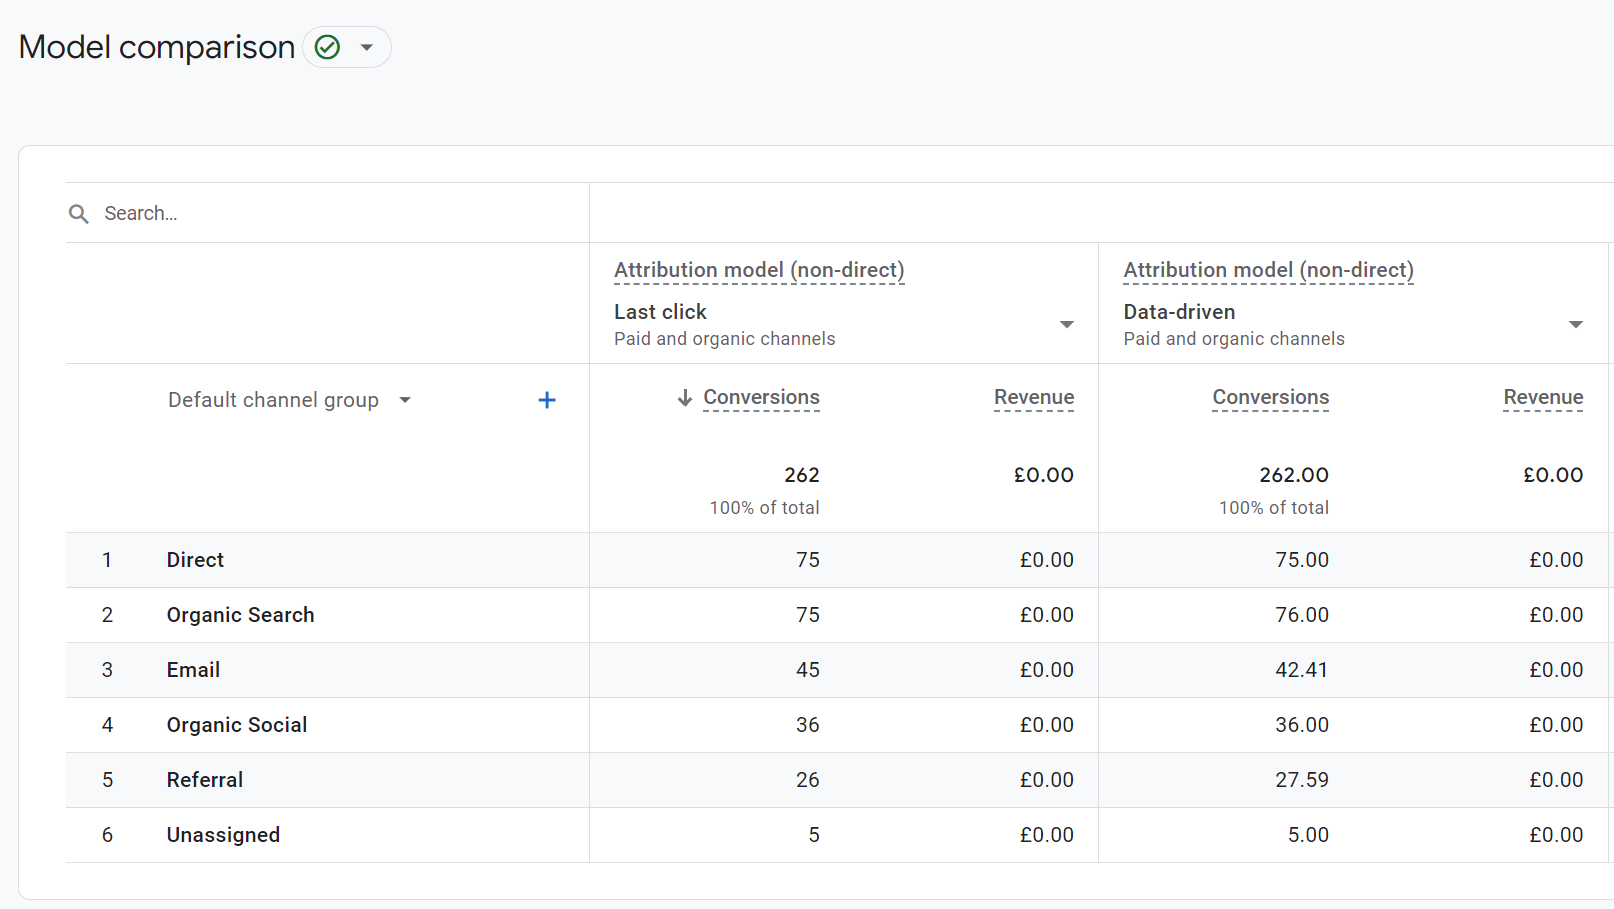Click the 5.00 data-driven value for Unassigned

(x=1308, y=835)
